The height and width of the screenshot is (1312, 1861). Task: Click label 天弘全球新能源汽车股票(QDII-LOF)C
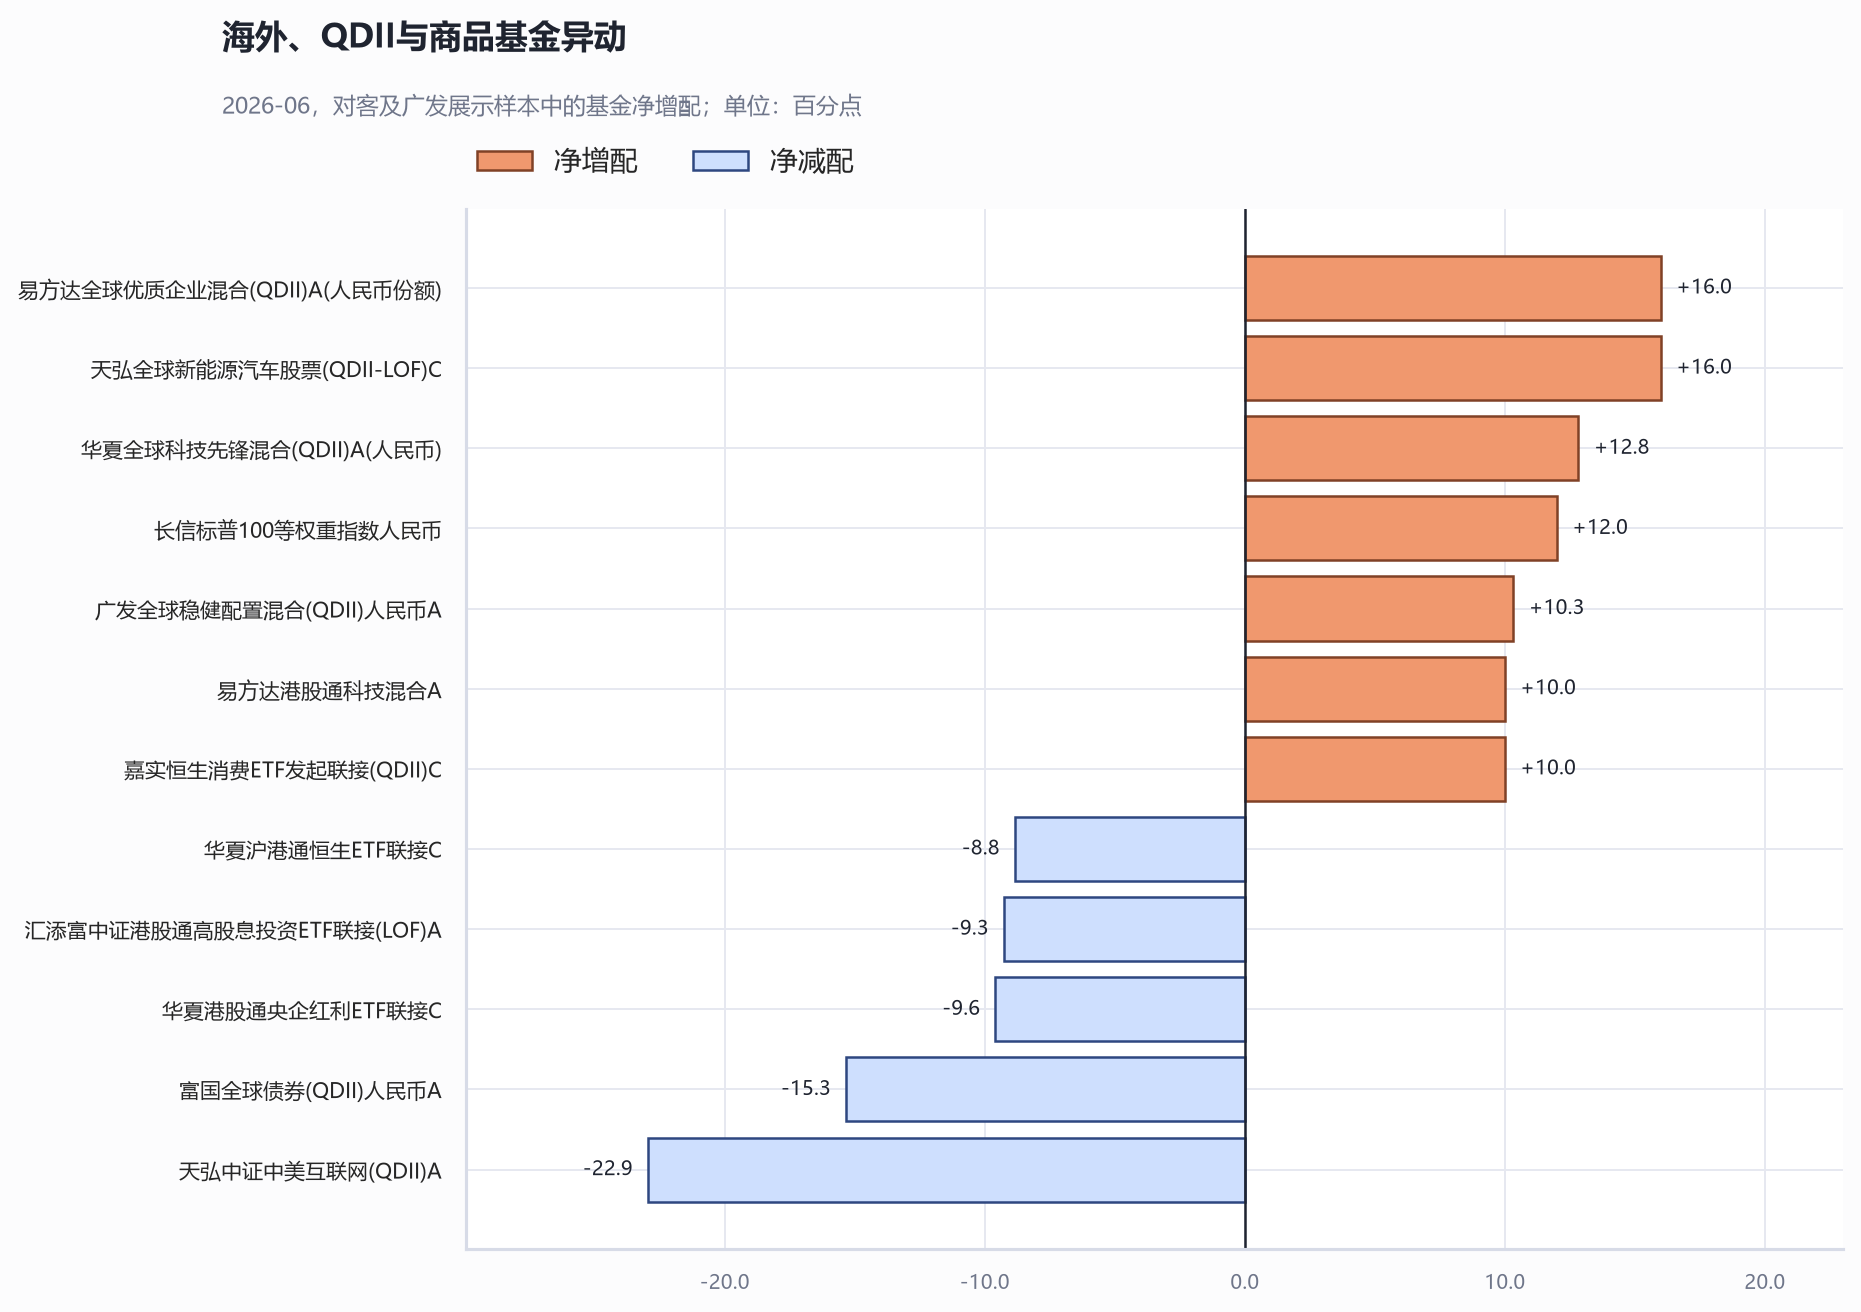click(266, 370)
